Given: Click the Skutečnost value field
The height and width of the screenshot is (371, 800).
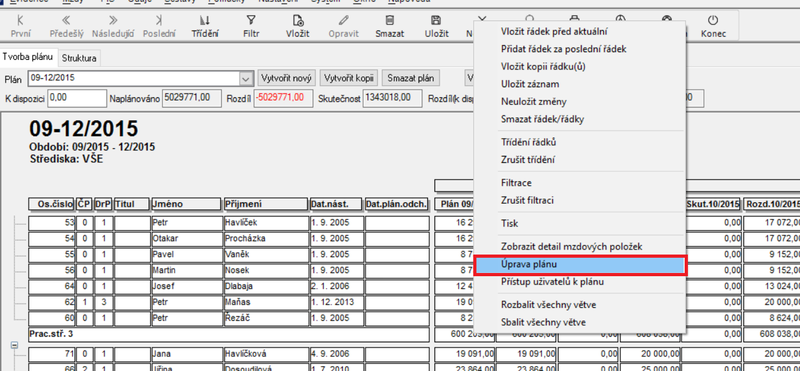Looking at the screenshot, I should 392,97.
